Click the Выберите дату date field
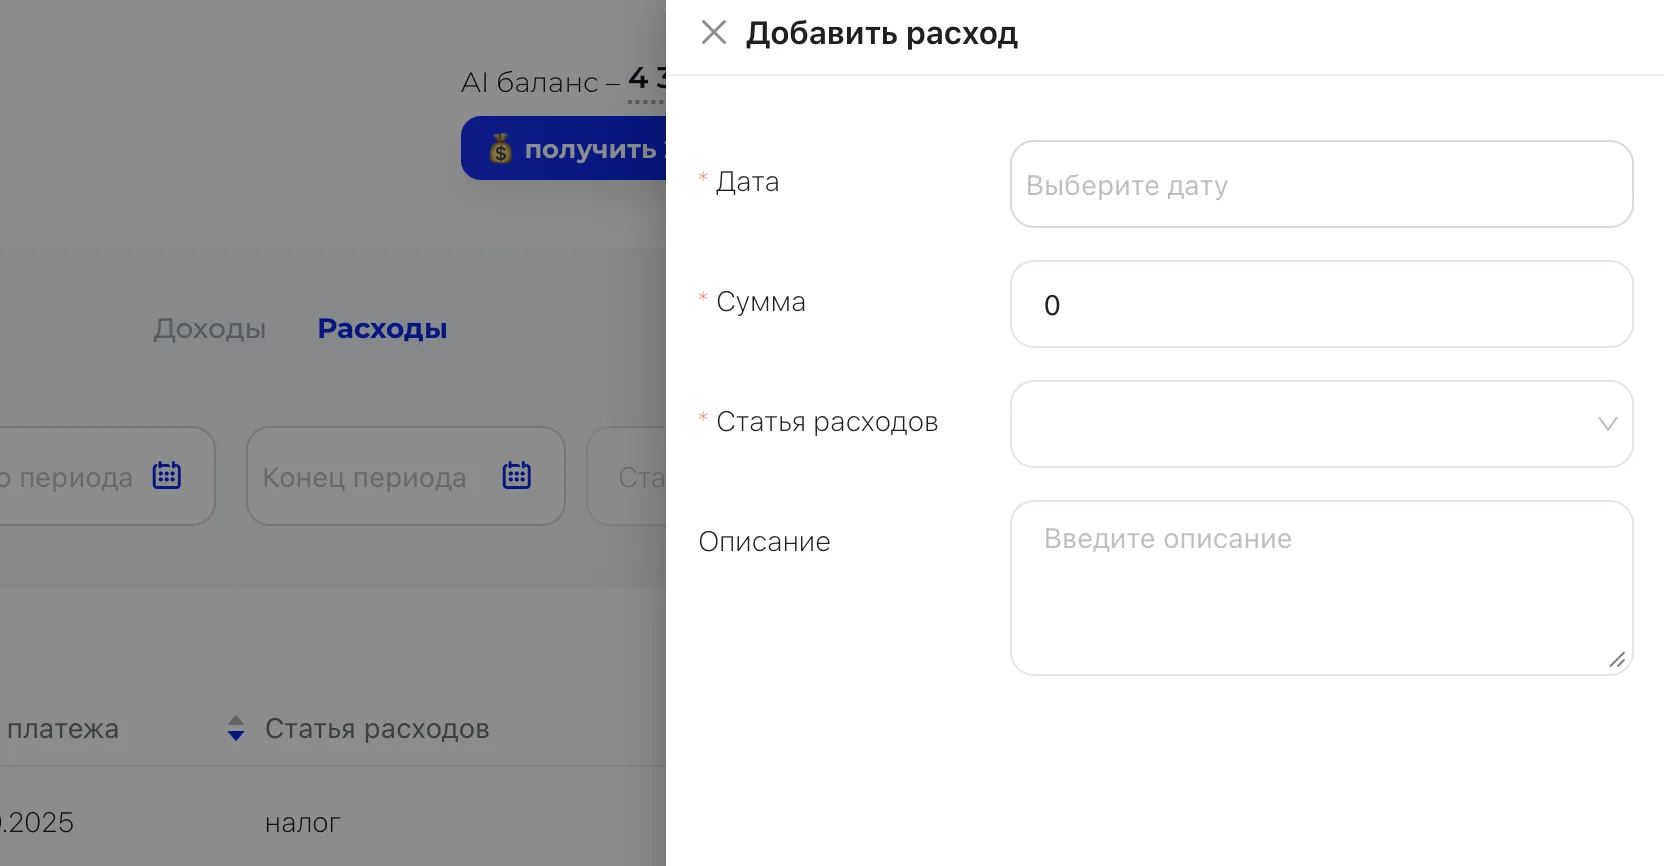 coord(1321,184)
